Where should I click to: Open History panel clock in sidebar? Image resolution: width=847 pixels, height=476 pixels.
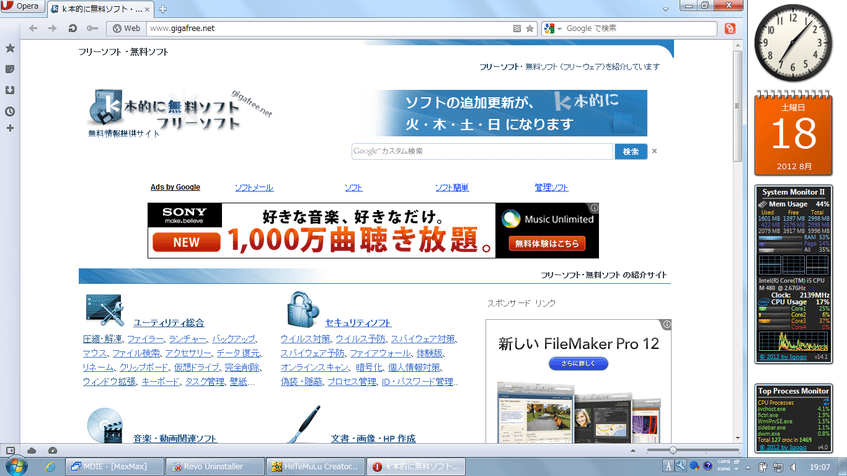click(x=10, y=111)
